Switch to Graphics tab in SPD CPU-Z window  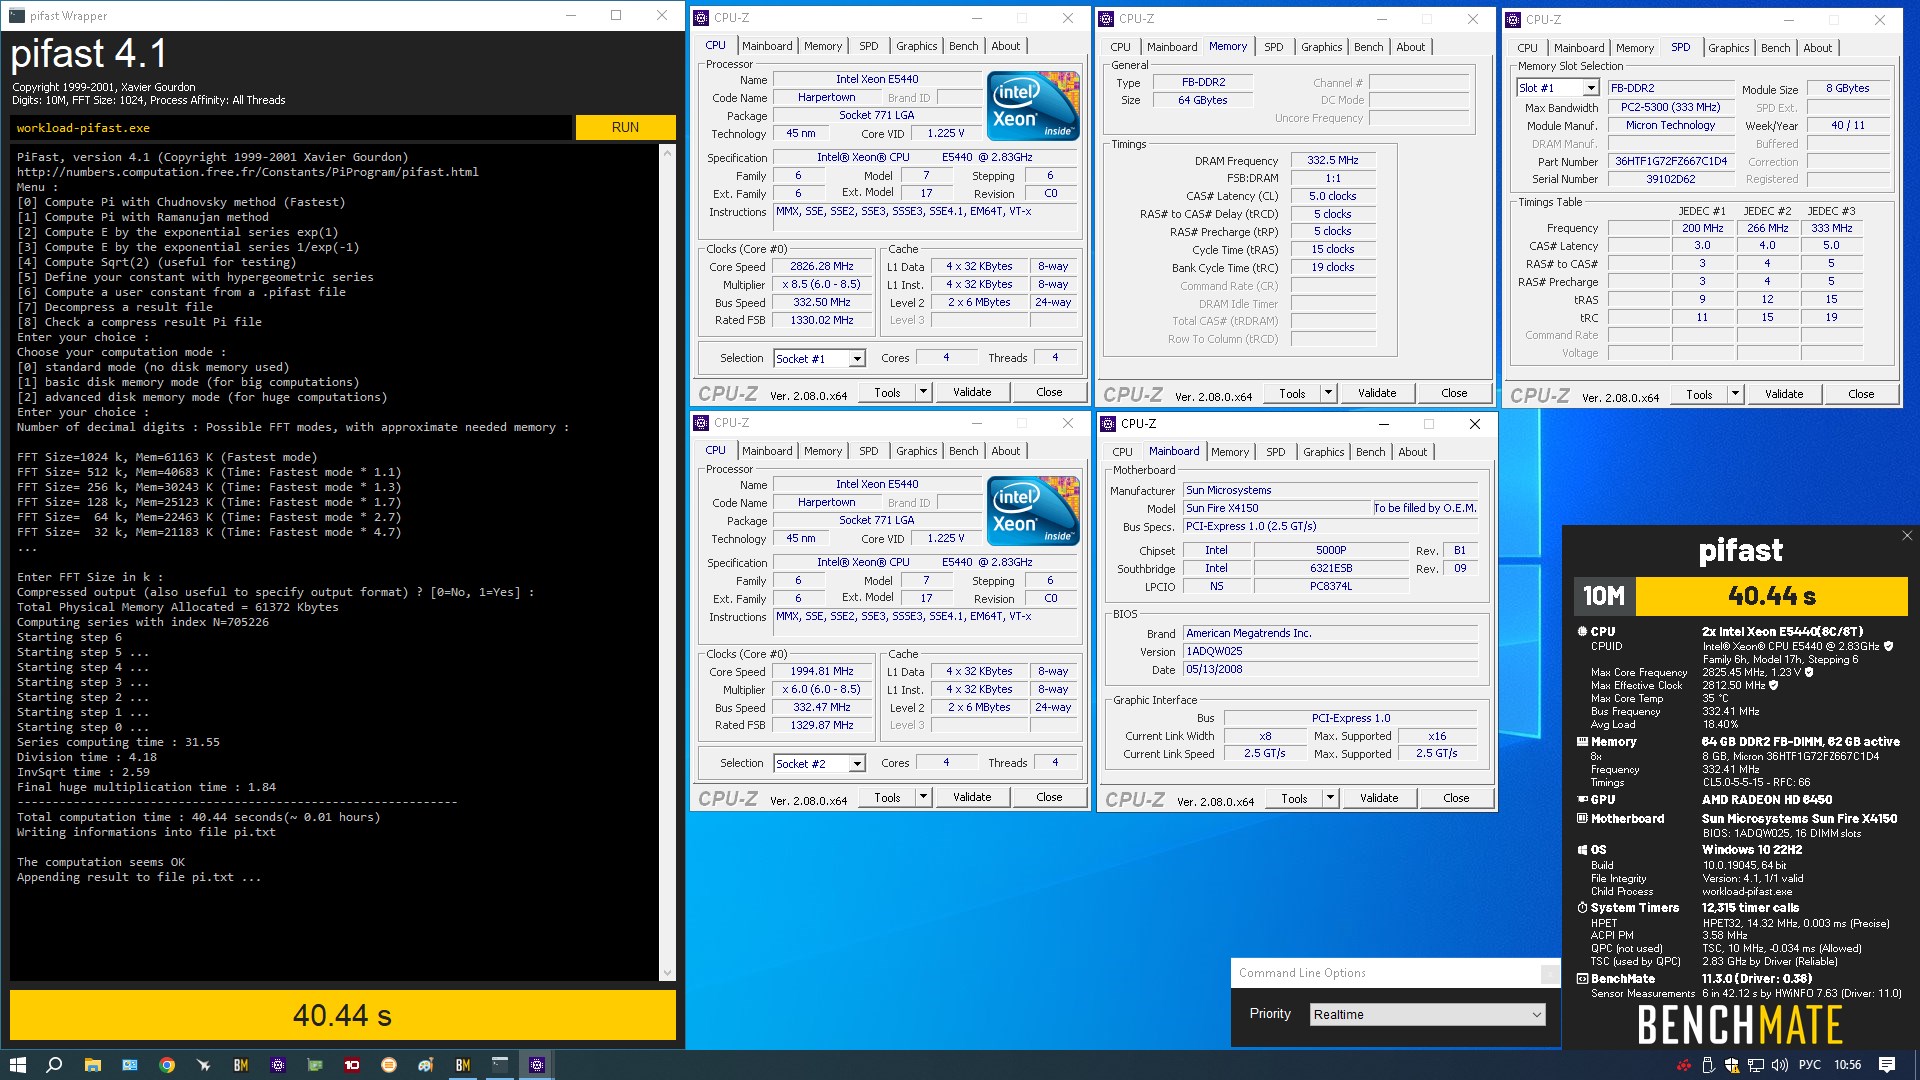pos(1728,48)
